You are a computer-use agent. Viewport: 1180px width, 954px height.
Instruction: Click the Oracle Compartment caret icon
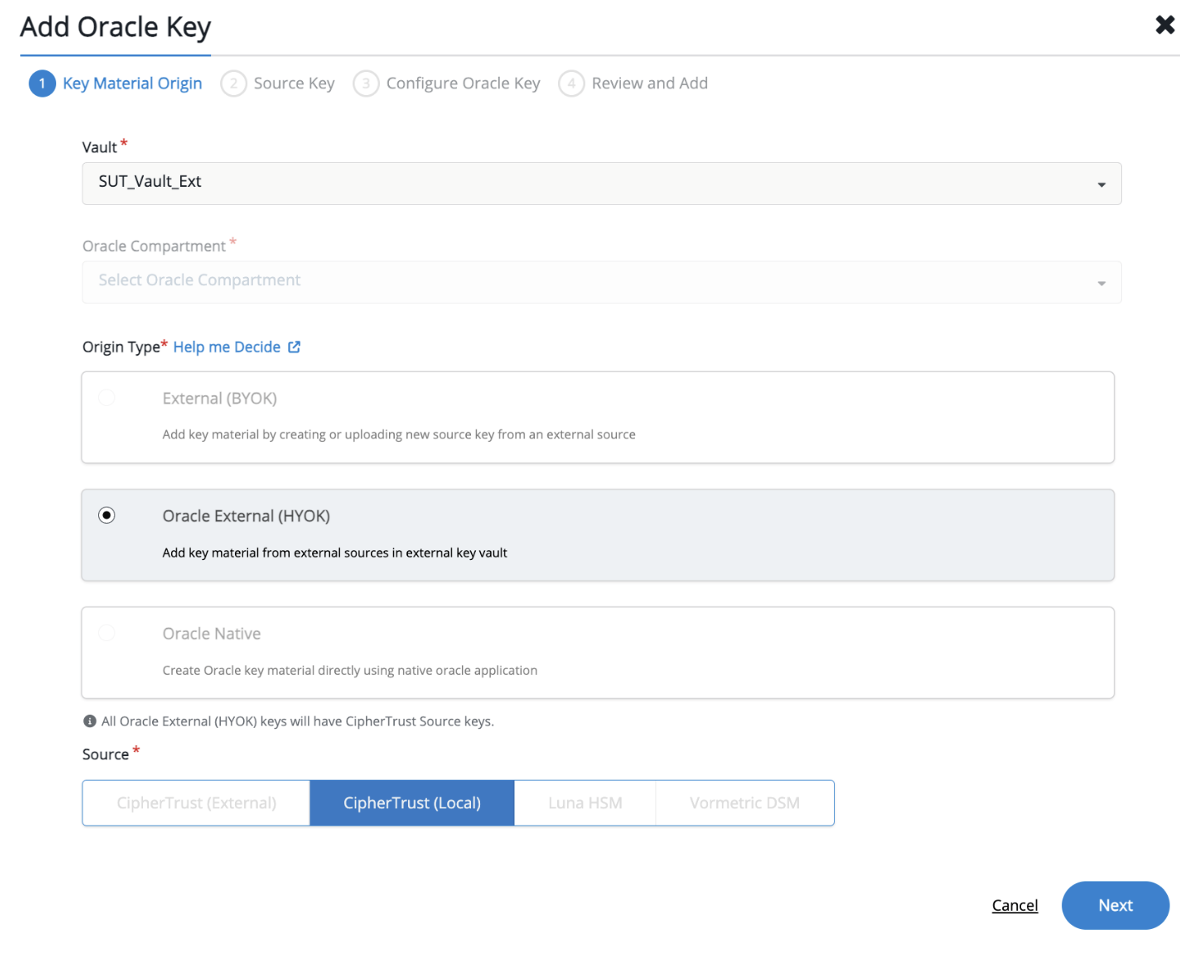coord(1101,282)
